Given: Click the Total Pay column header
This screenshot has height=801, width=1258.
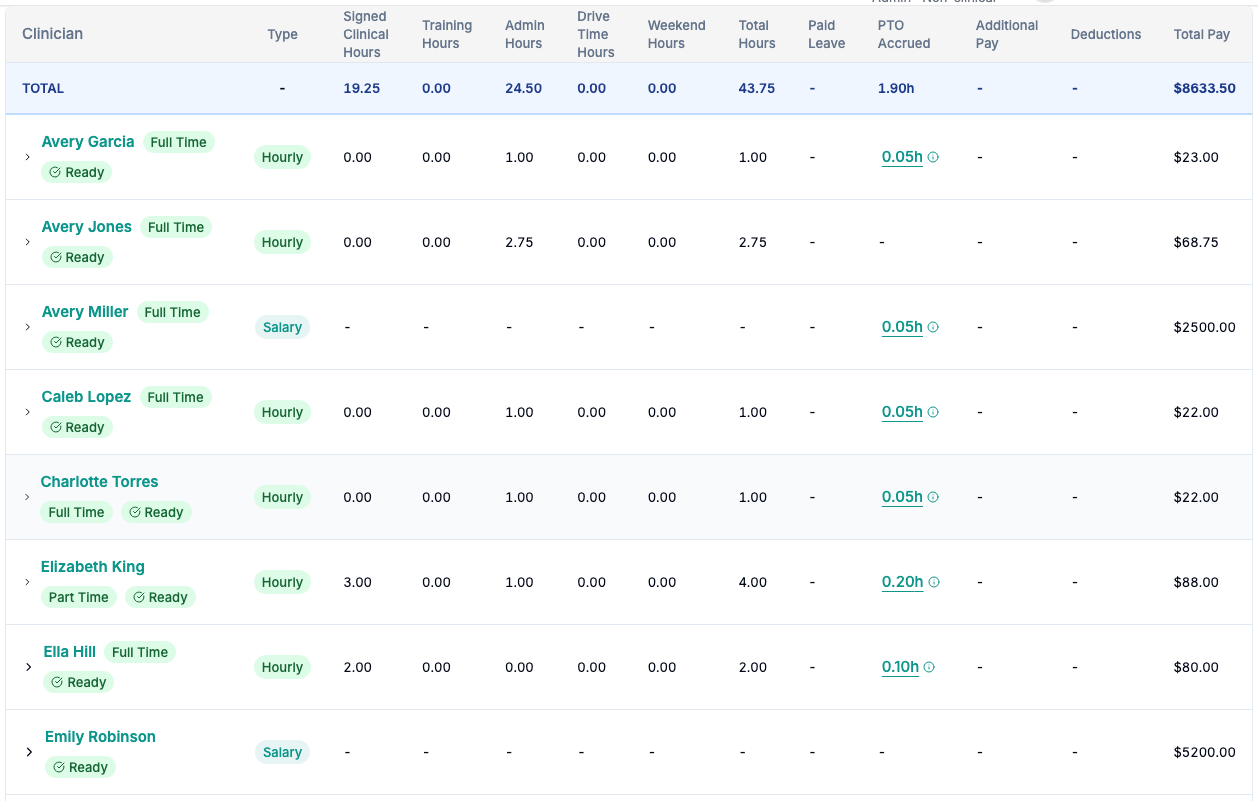Looking at the screenshot, I should 1202,34.
